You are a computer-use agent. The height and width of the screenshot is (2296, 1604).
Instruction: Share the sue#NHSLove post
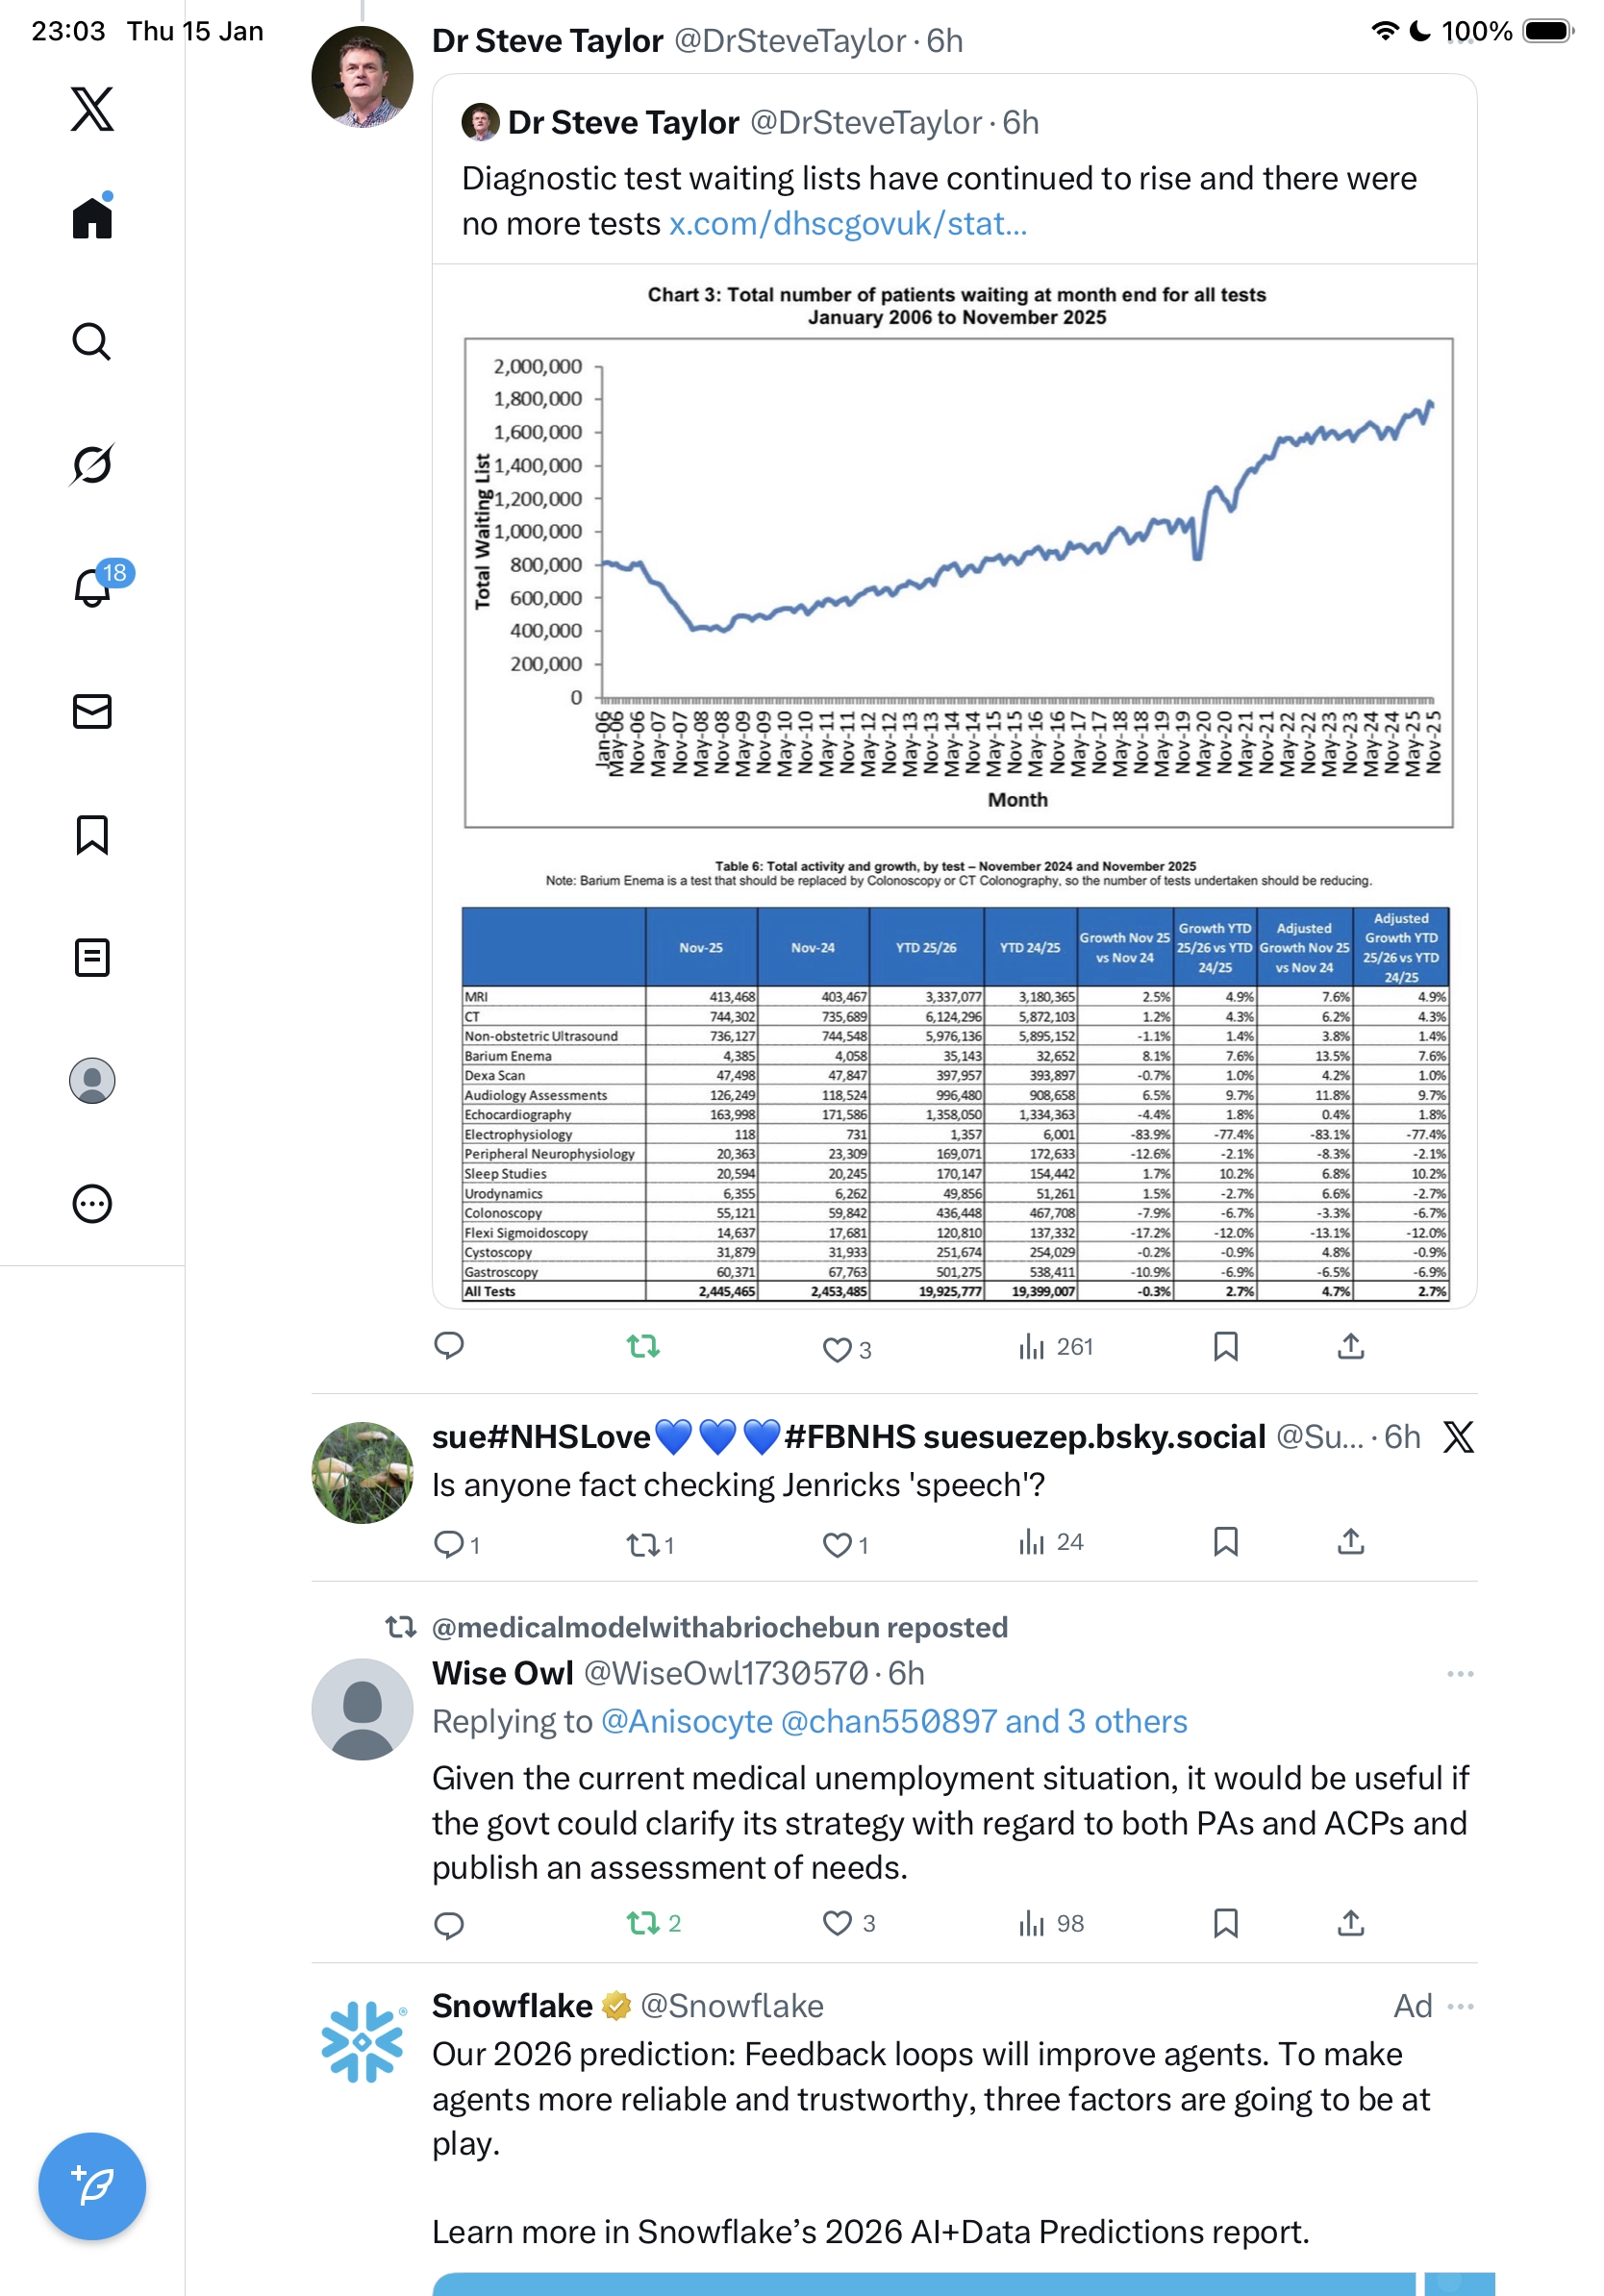(x=1350, y=1541)
